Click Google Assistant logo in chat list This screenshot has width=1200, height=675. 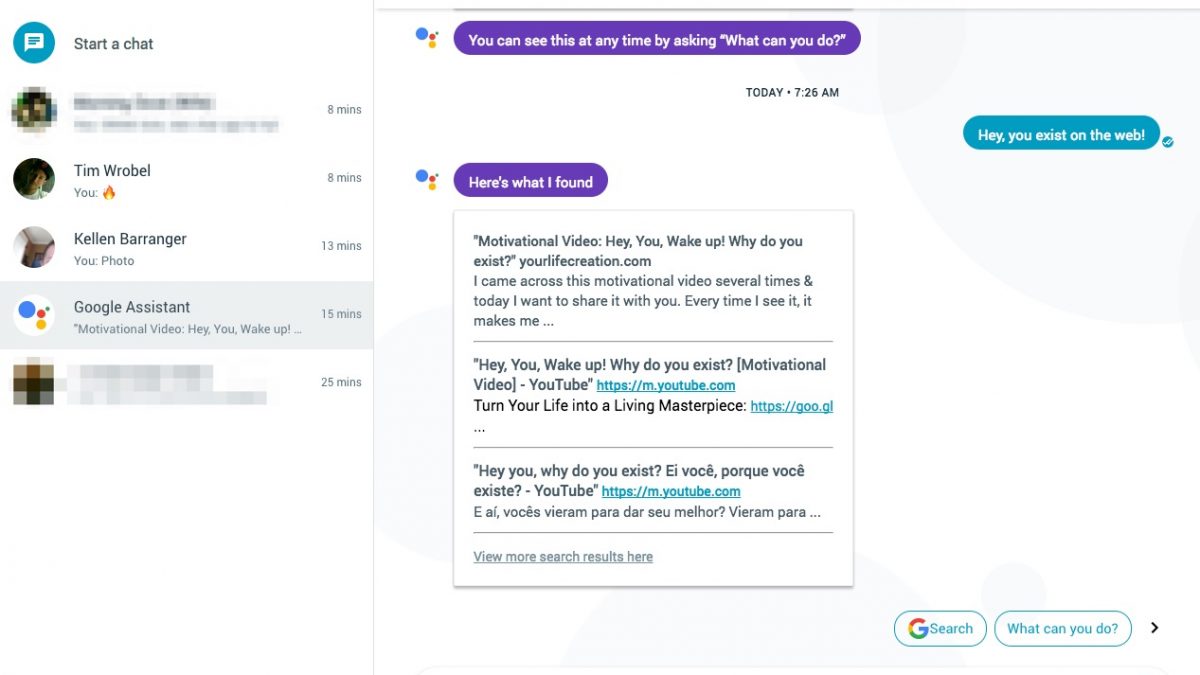click(x=34, y=315)
